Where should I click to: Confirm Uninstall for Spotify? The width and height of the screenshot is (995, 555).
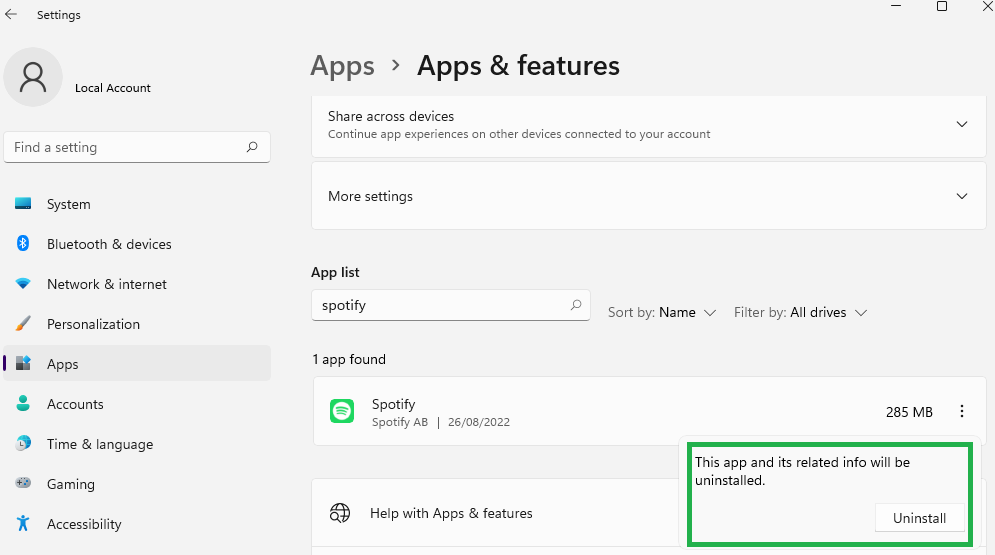coord(919,518)
